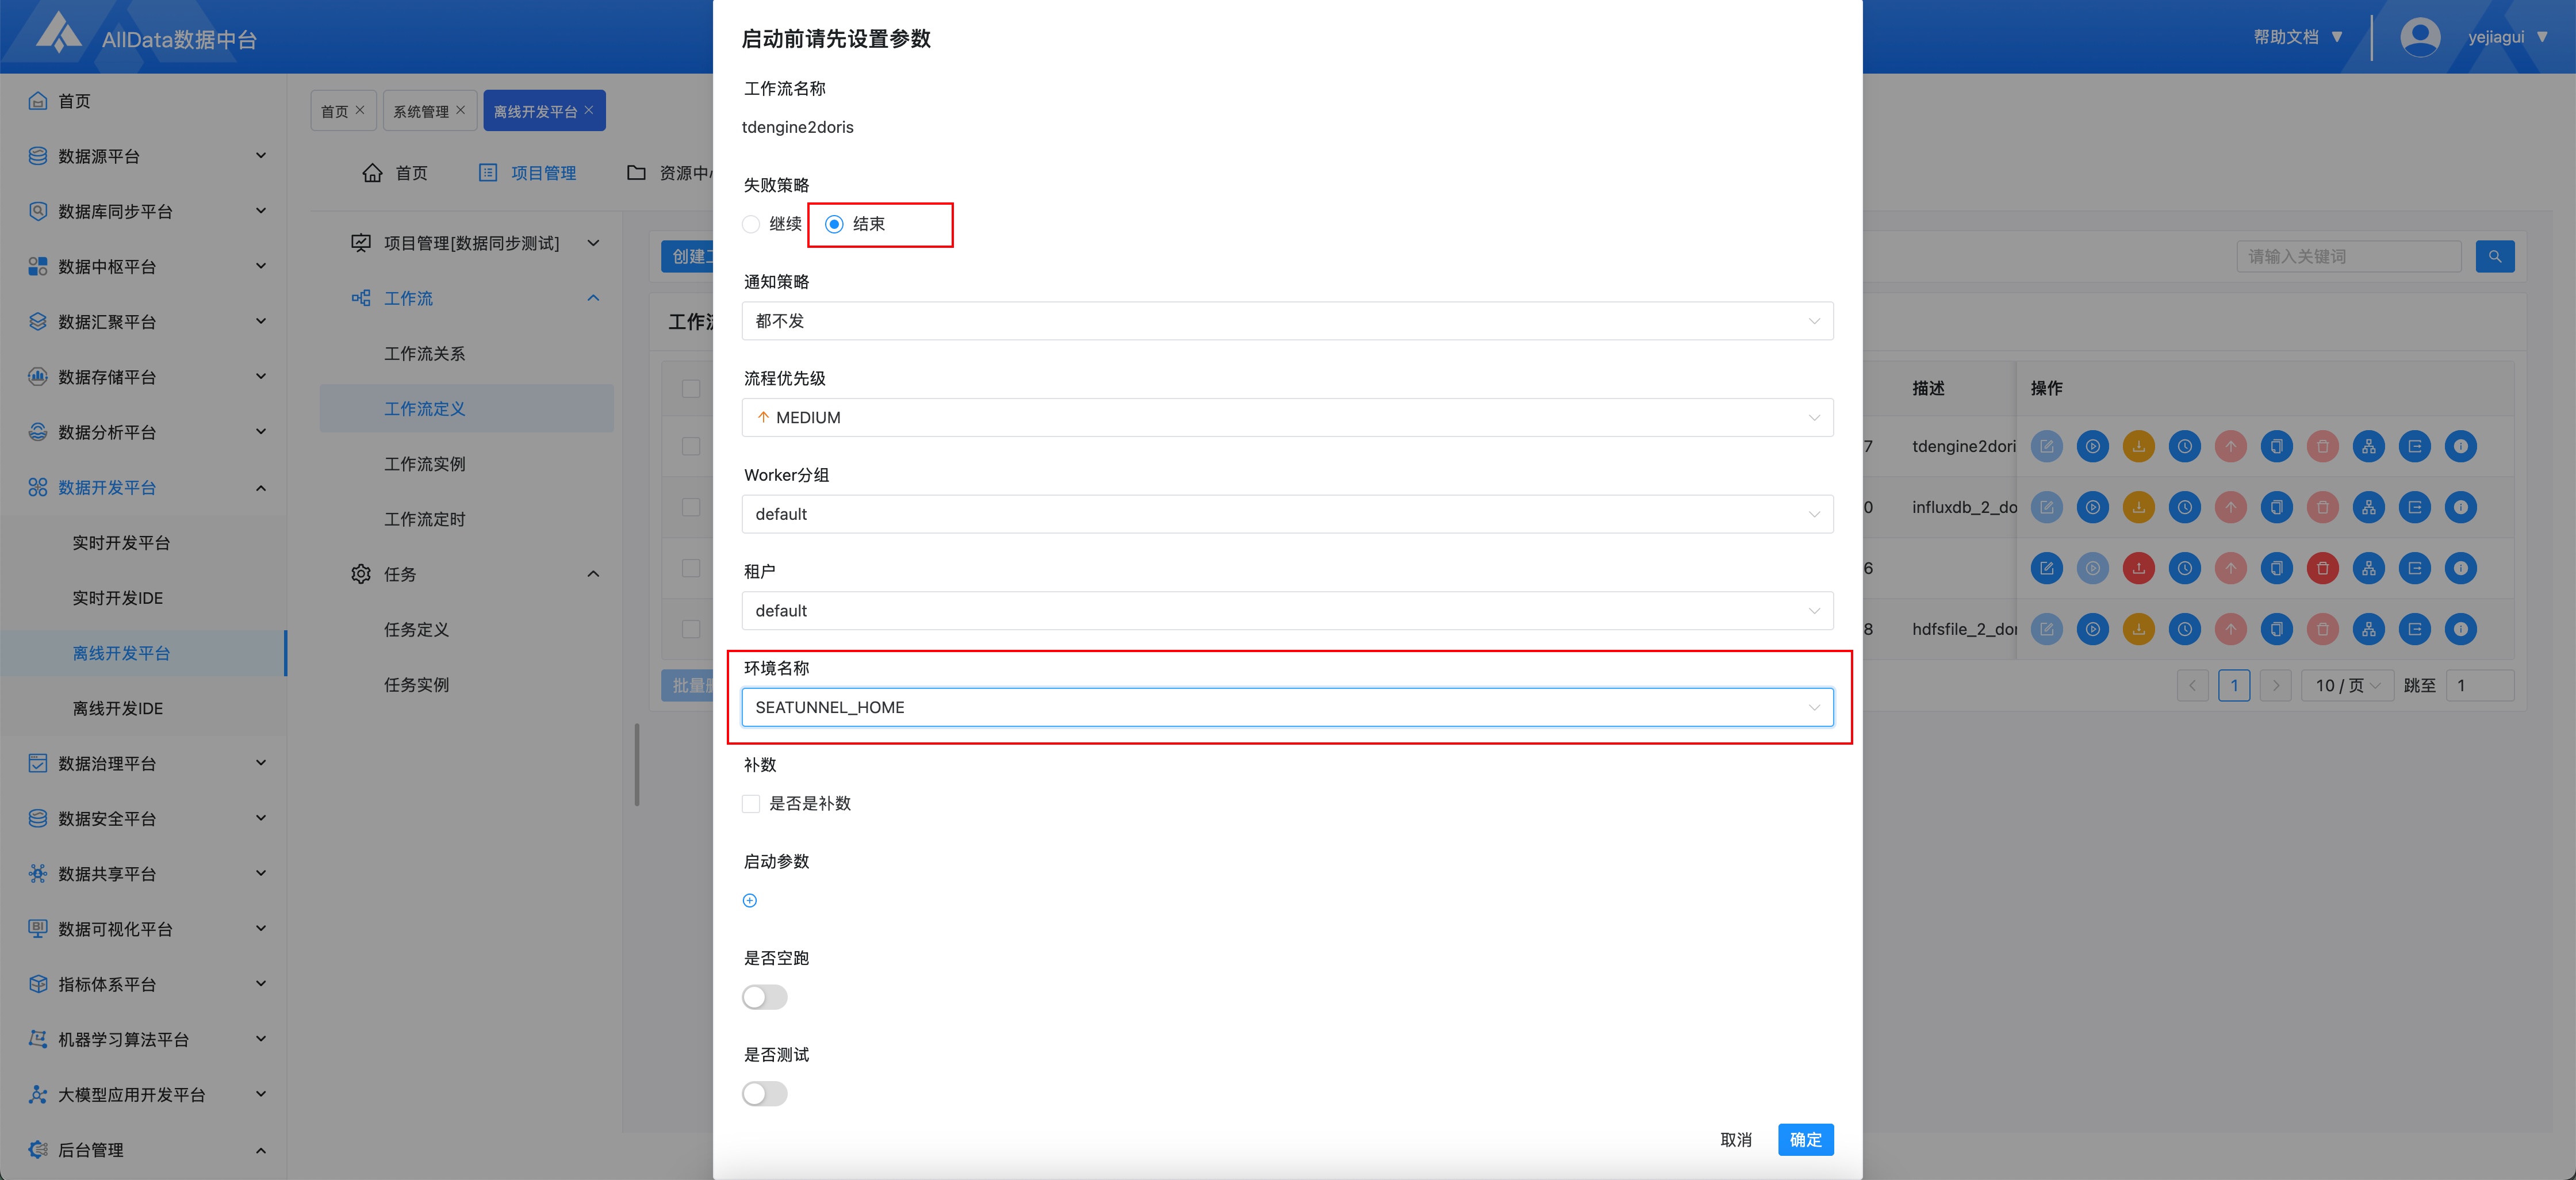Switch to the 系统管理 tab
The image size is (2576, 1180).
coord(421,111)
